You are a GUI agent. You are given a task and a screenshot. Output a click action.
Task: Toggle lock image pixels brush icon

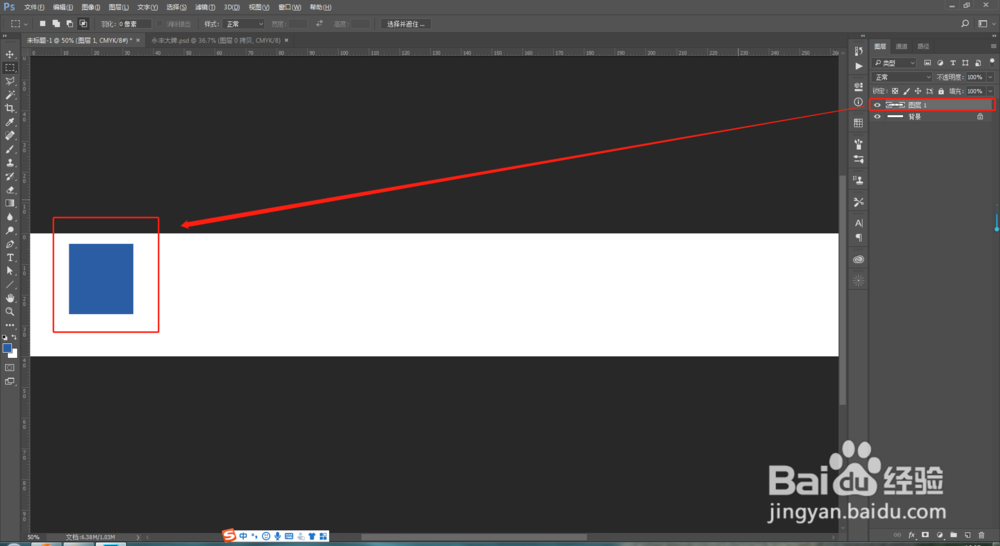point(906,91)
